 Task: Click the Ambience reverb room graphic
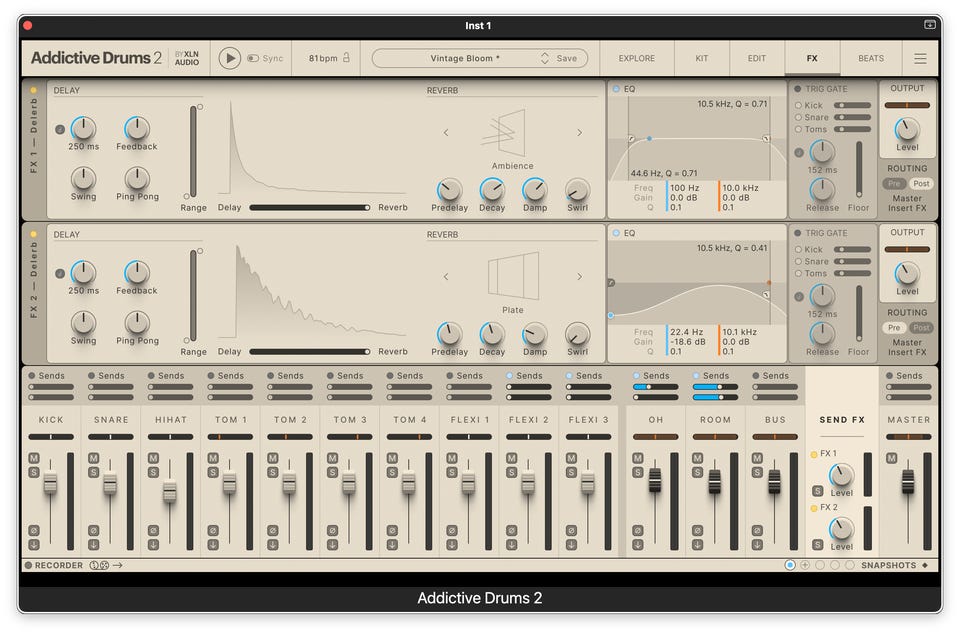(504, 133)
